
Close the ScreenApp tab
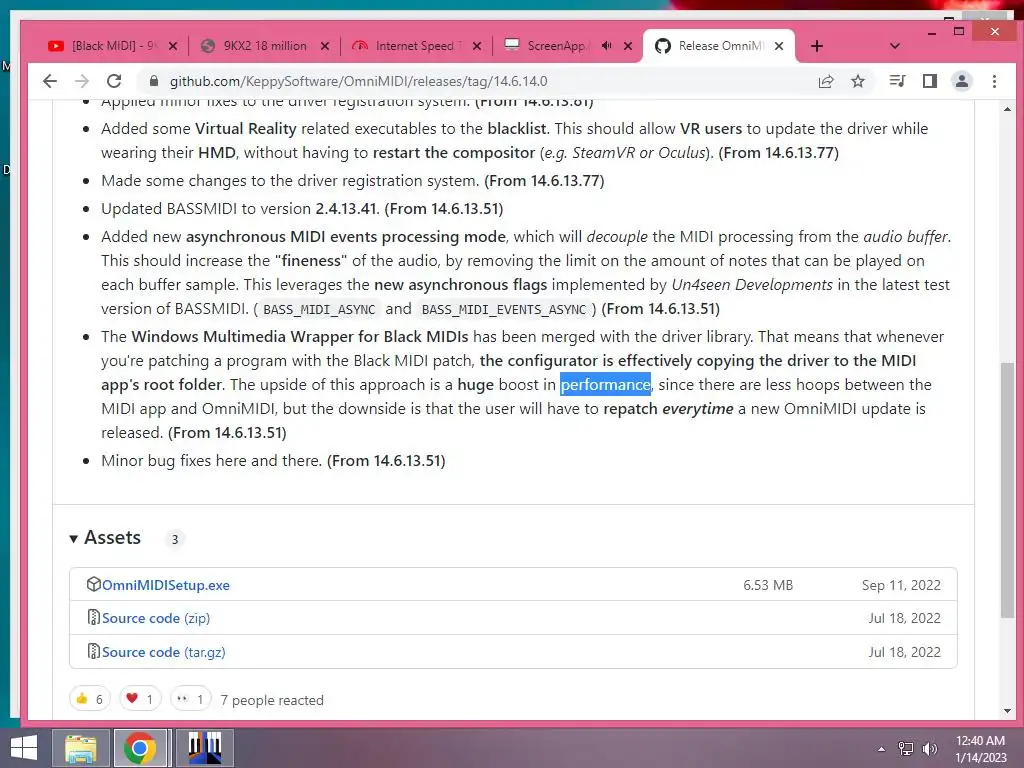coord(628,46)
